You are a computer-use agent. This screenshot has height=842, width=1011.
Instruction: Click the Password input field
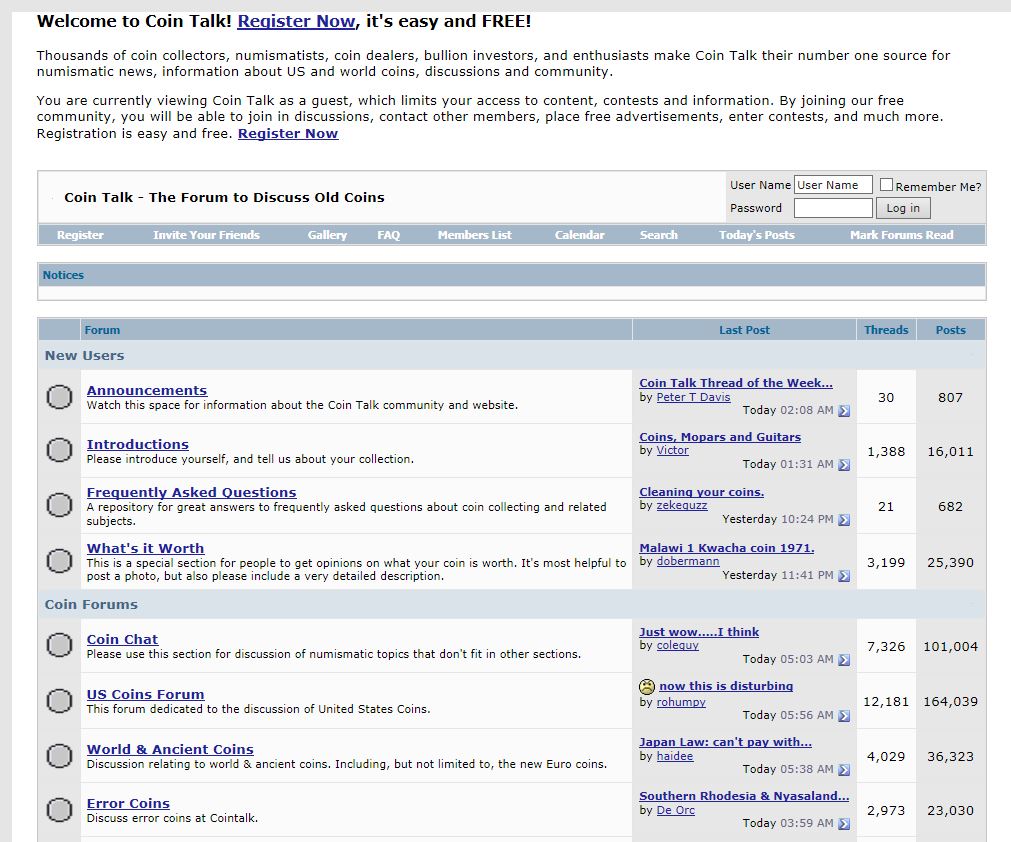point(833,208)
